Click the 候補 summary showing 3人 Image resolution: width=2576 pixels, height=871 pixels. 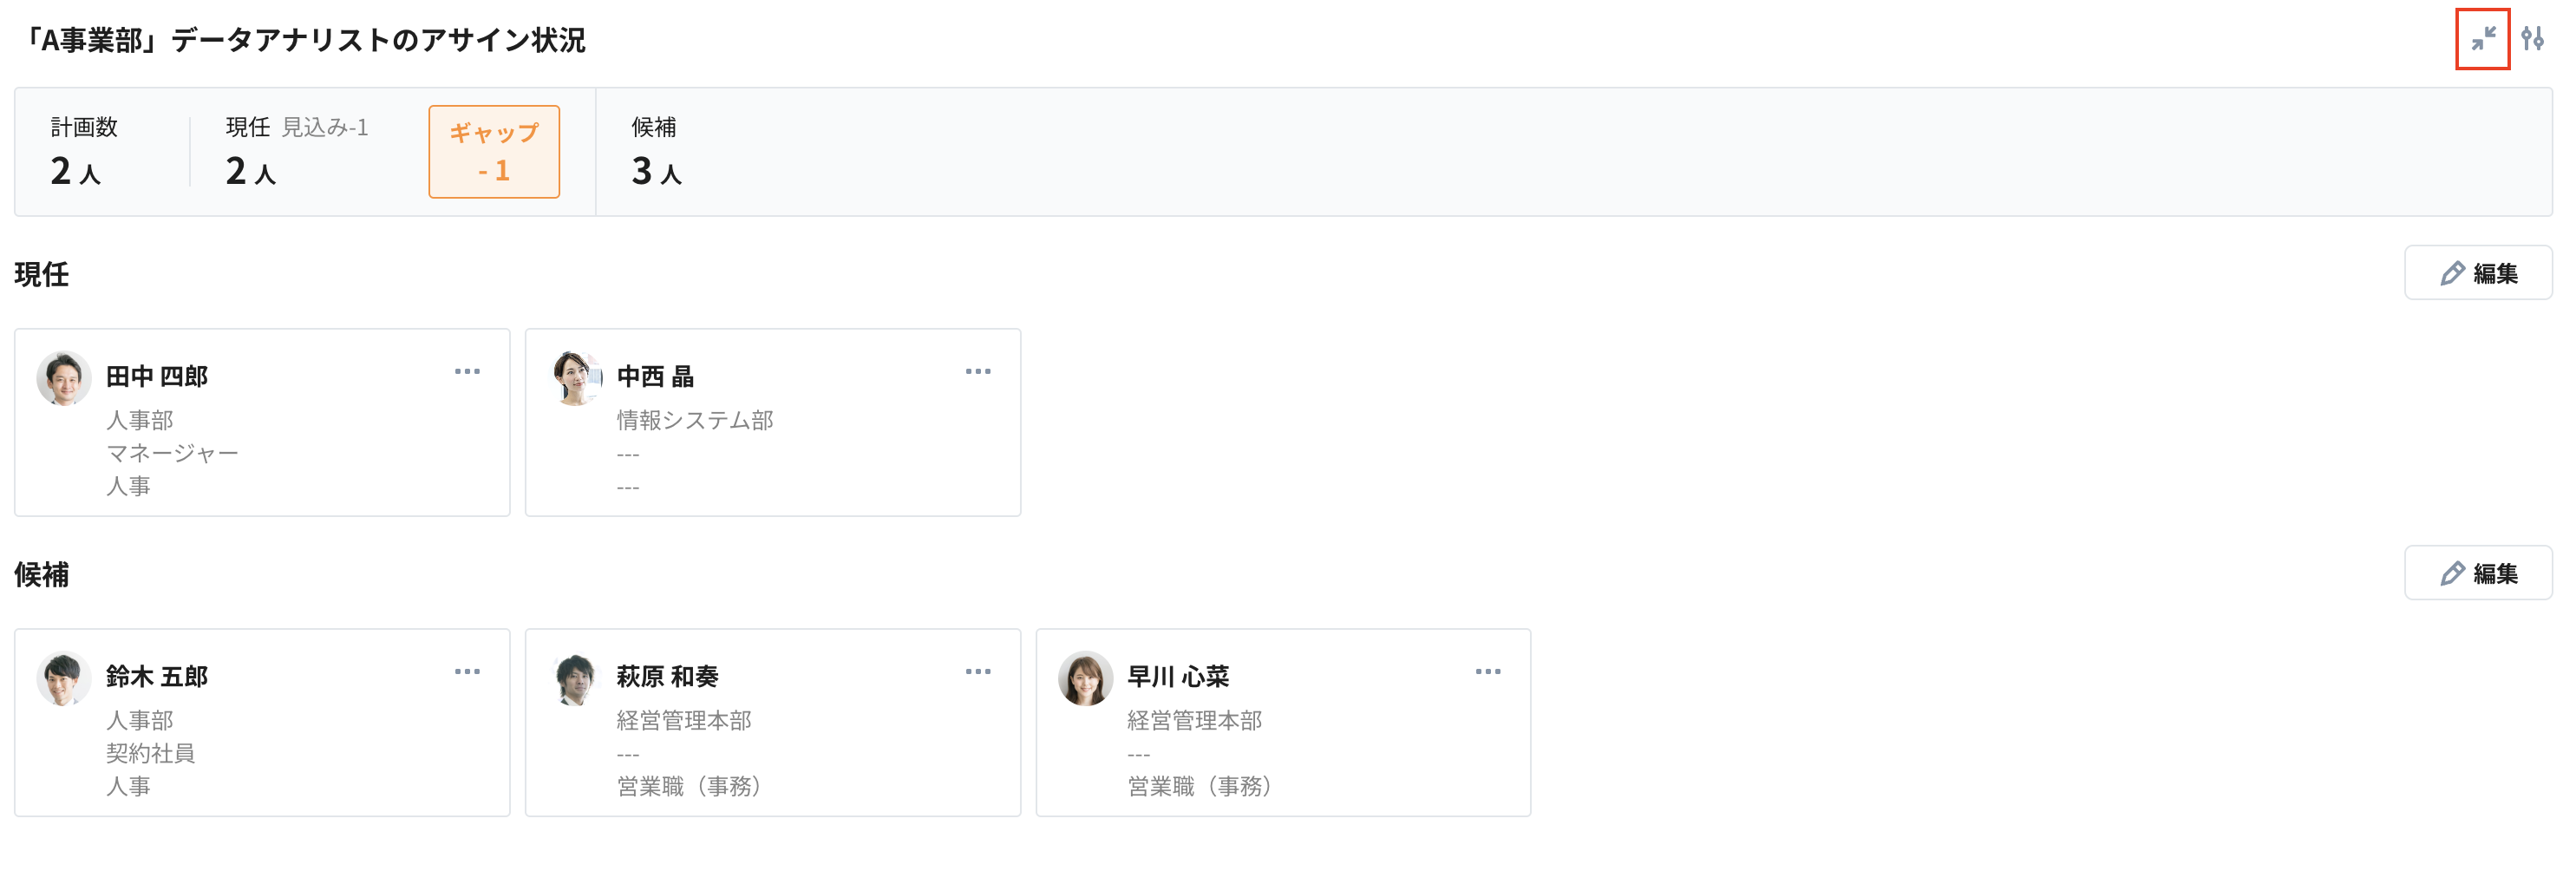click(x=657, y=151)
